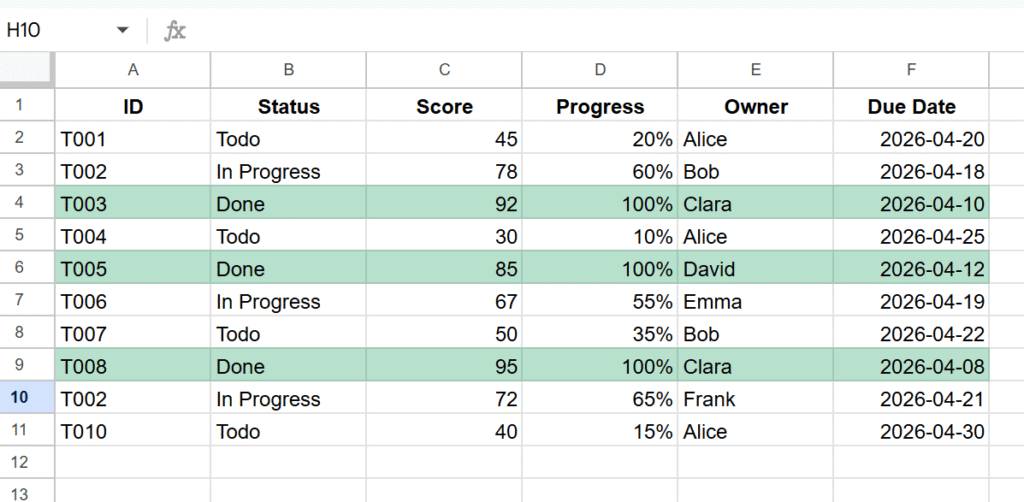Select the due date 2026-04-30 cell
The image size is (1024, 502).
pos(911,432)
